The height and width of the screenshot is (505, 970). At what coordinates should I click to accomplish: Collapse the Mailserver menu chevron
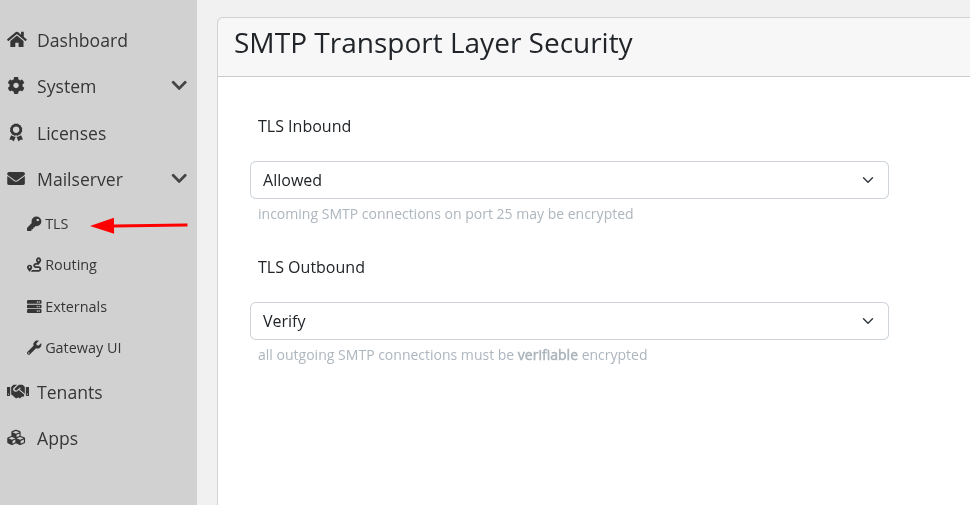pos(179,179)
